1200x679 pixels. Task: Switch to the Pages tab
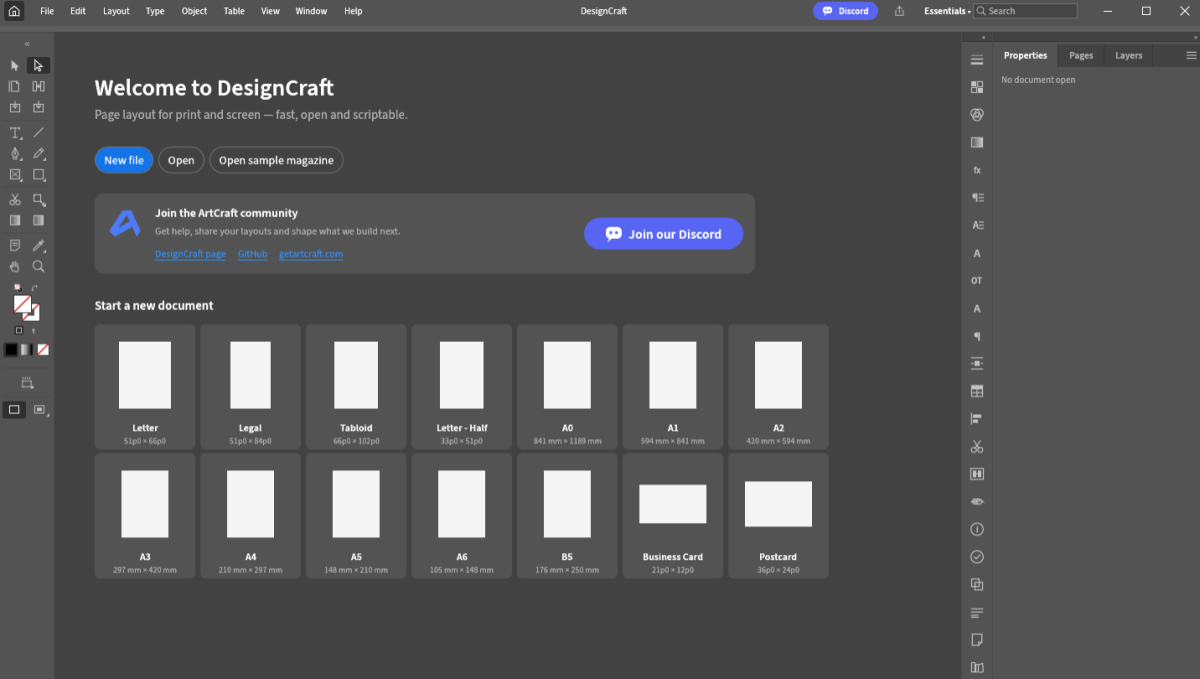[x=1081, y=56]
